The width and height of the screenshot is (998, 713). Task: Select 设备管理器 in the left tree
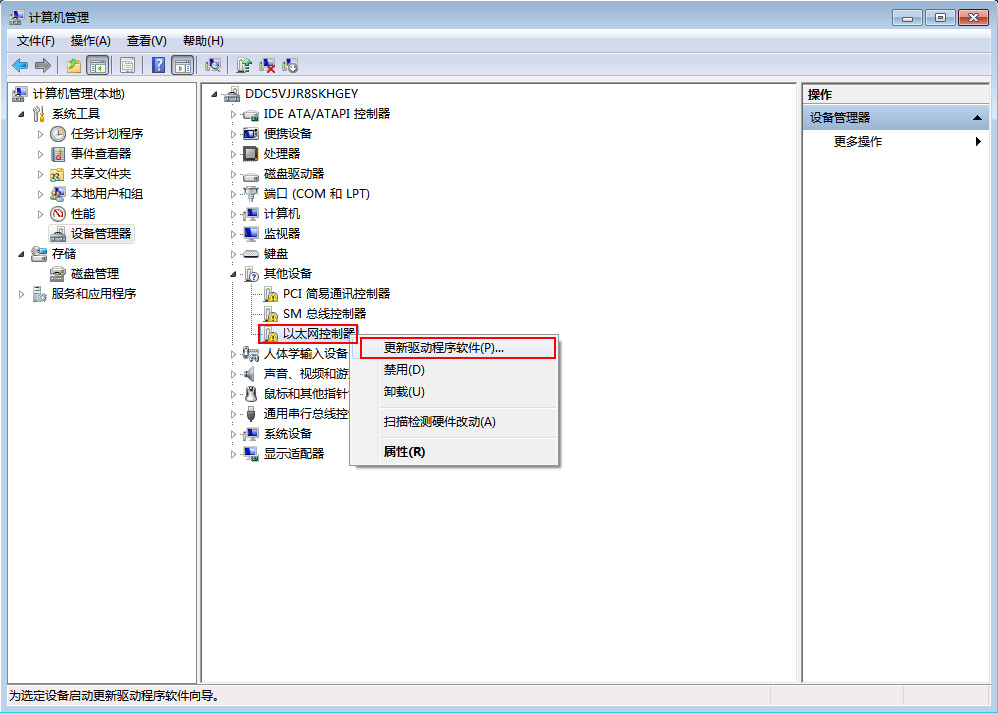click(101, 234)
